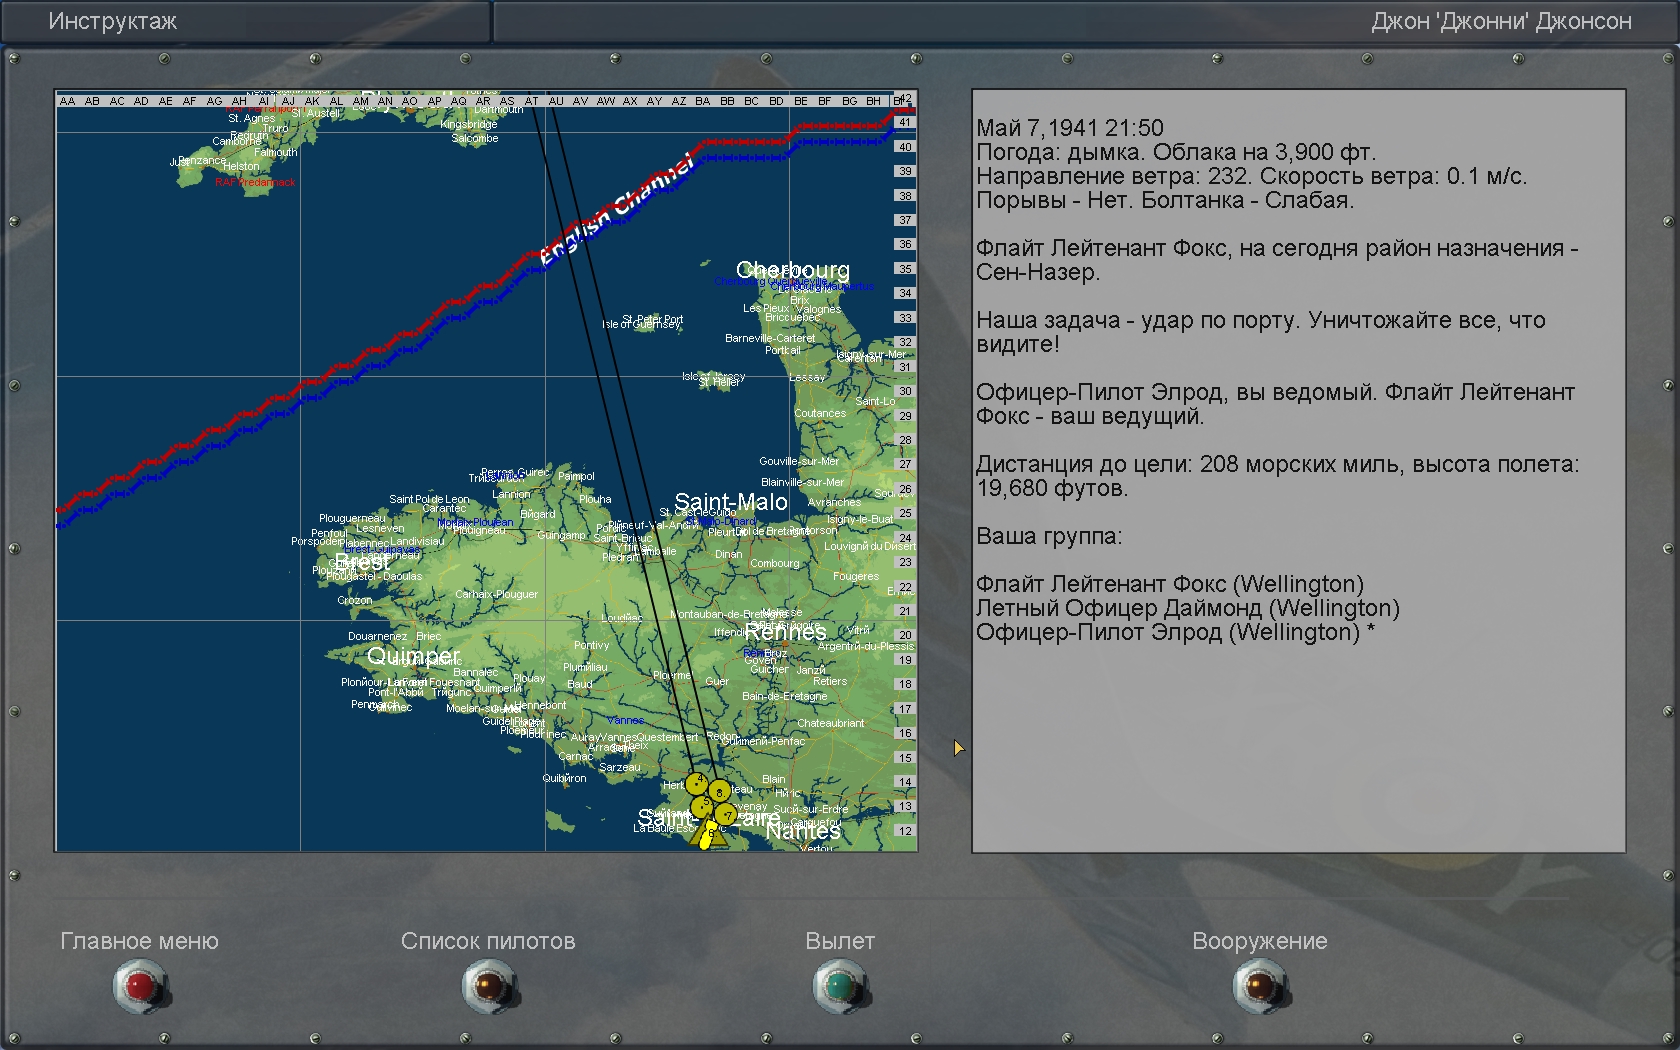Click the Ваша группа heading
This screenshot has height=1050, width=1680.
click(1049, 536)
